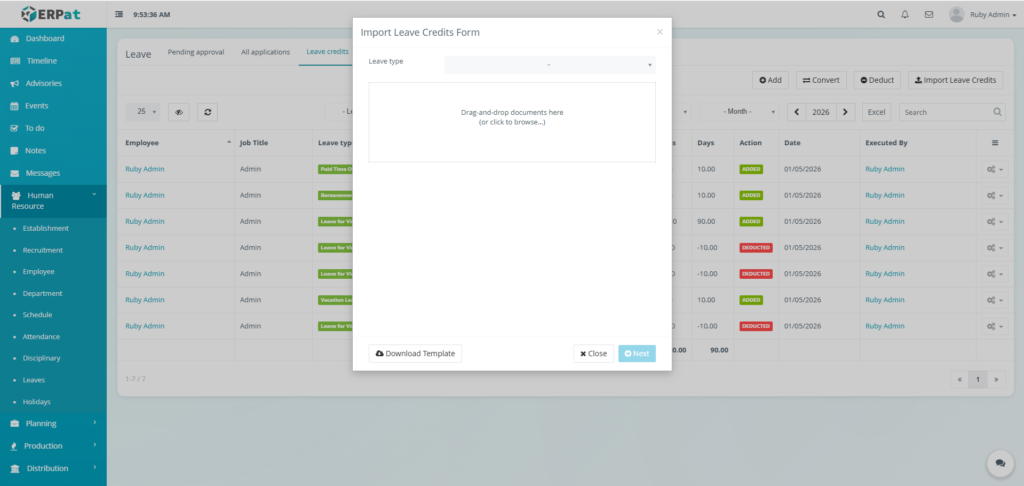Image resolution: width=1024 pixels, height=486 pixels.
Task: Open Department submenu item
Action: click(x=42, y=293)
